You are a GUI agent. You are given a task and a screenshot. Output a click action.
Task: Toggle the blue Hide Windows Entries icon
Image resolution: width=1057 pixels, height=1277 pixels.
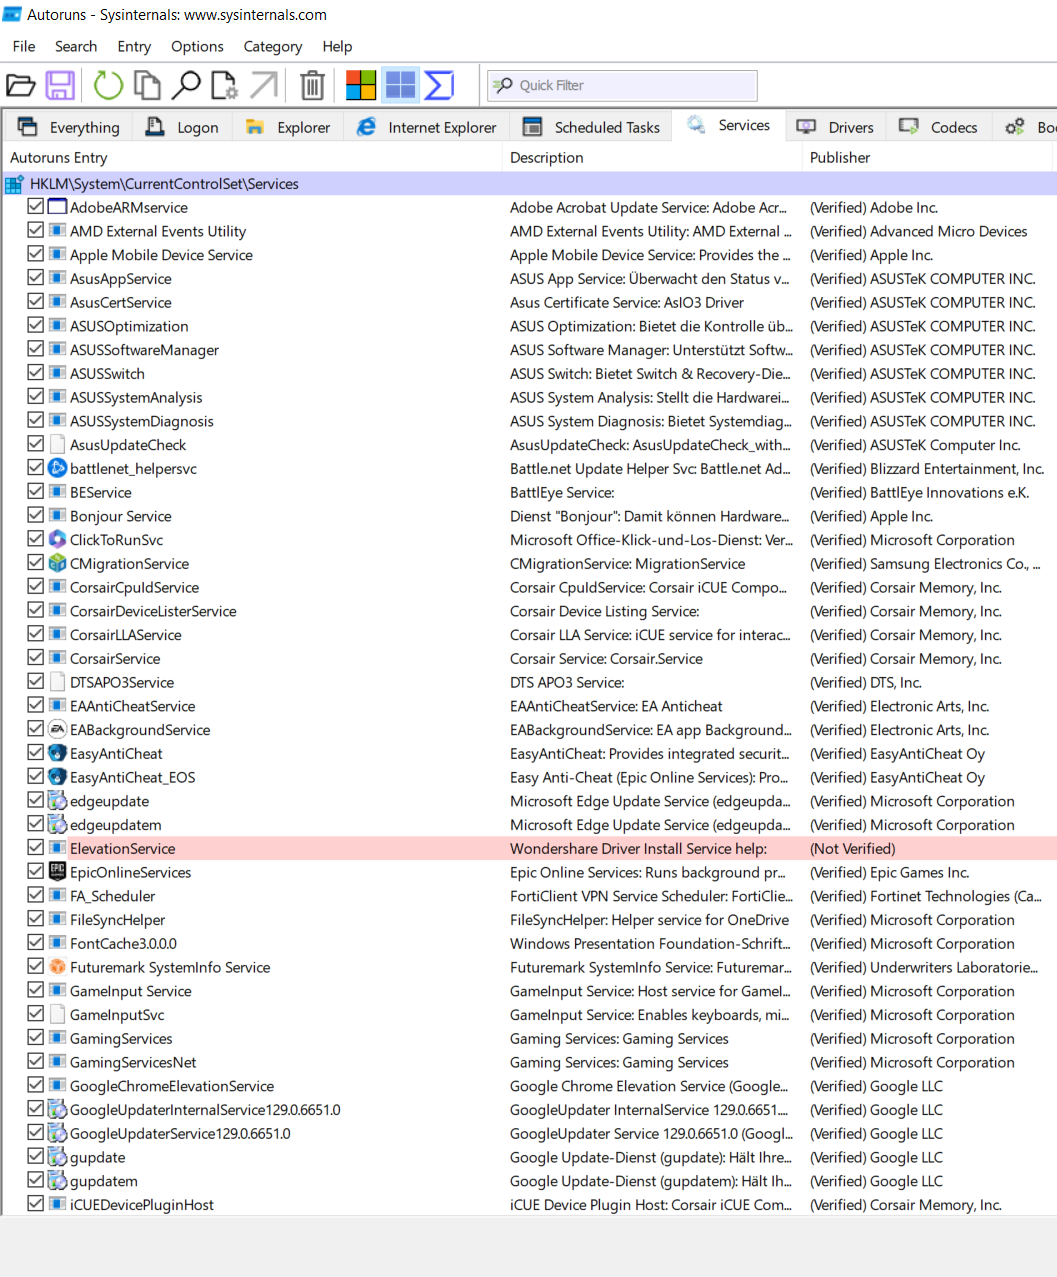pos(401,86)
